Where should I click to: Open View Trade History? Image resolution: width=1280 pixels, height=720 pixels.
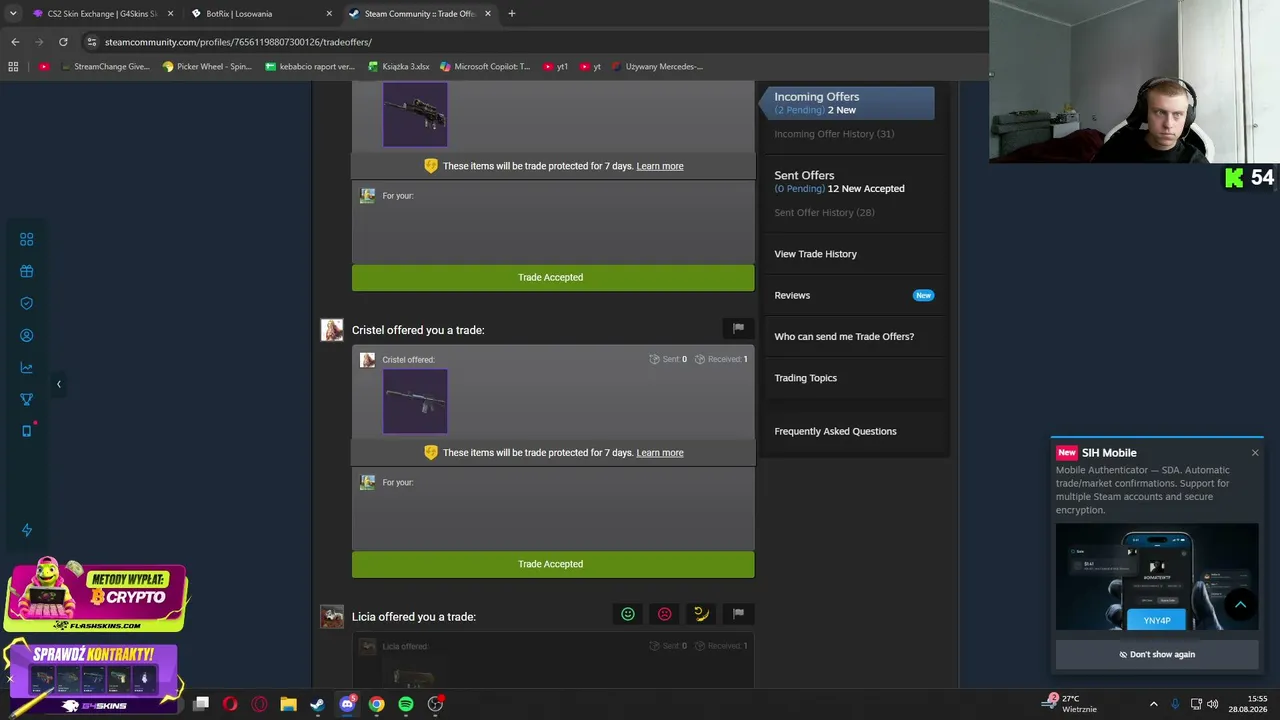(815, 254)
